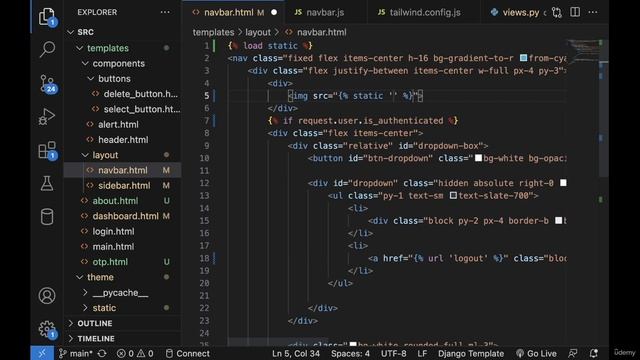Open the Explorer view icon
The image size is (640, 360).
tap(47, 17)
